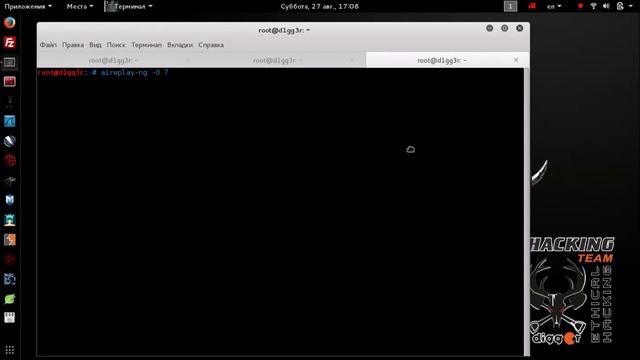The image size is (640, 360).
Task: Open FileZilla from the dock
Action: [x=9, y=42]
